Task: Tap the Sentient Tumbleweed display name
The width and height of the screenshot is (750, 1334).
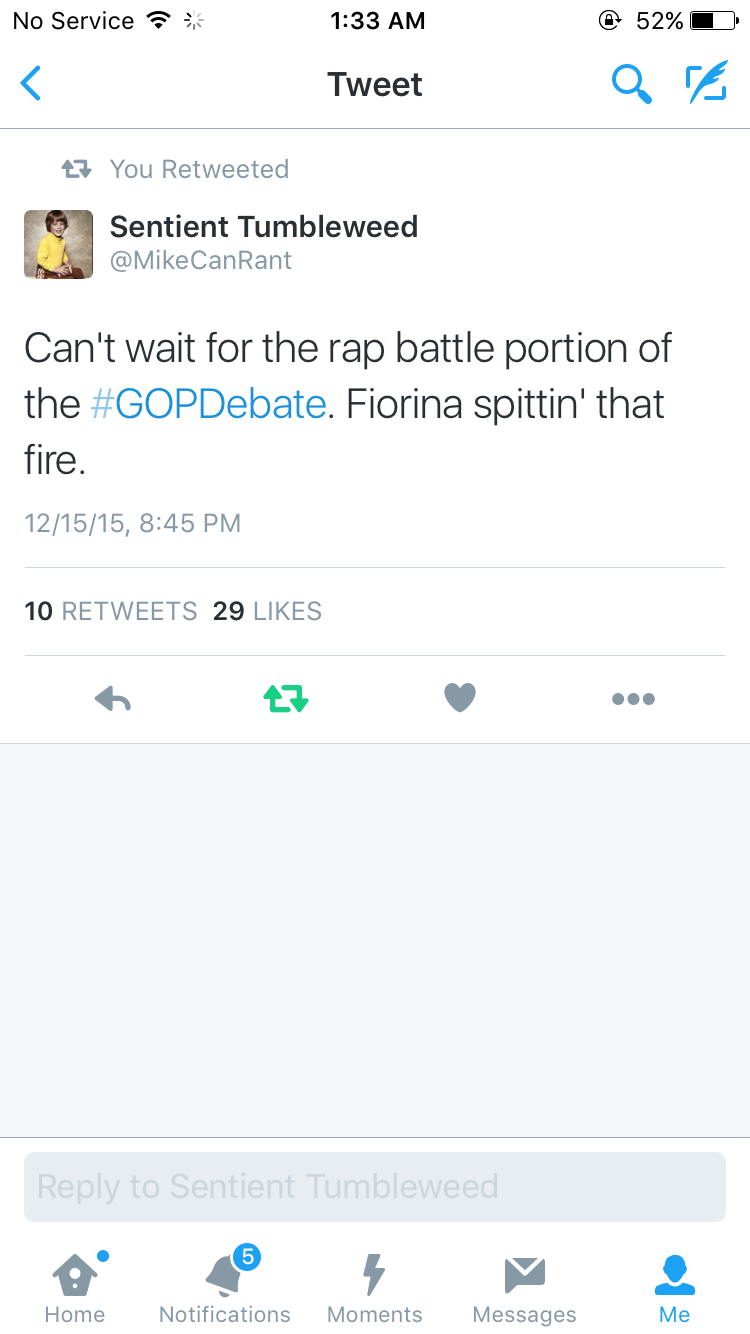Action: (x=264, y=227)
